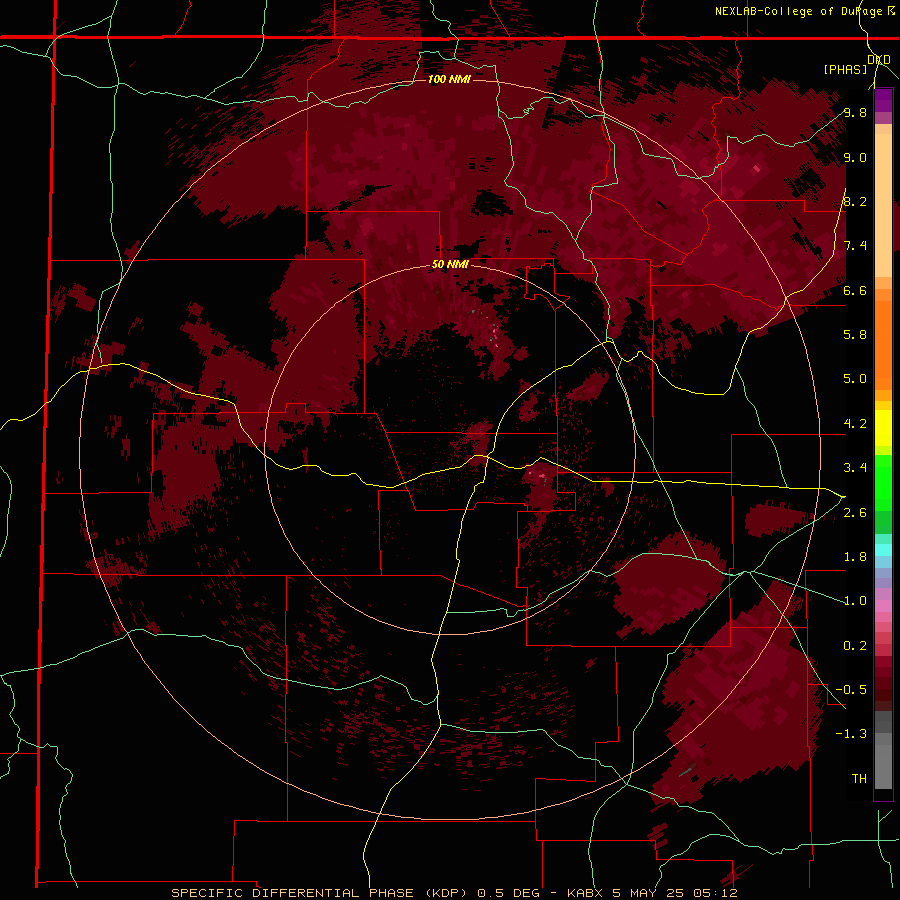The image size is (900, 900).
Task: Click the 7.4 legend value
Action: coord(855,246)
